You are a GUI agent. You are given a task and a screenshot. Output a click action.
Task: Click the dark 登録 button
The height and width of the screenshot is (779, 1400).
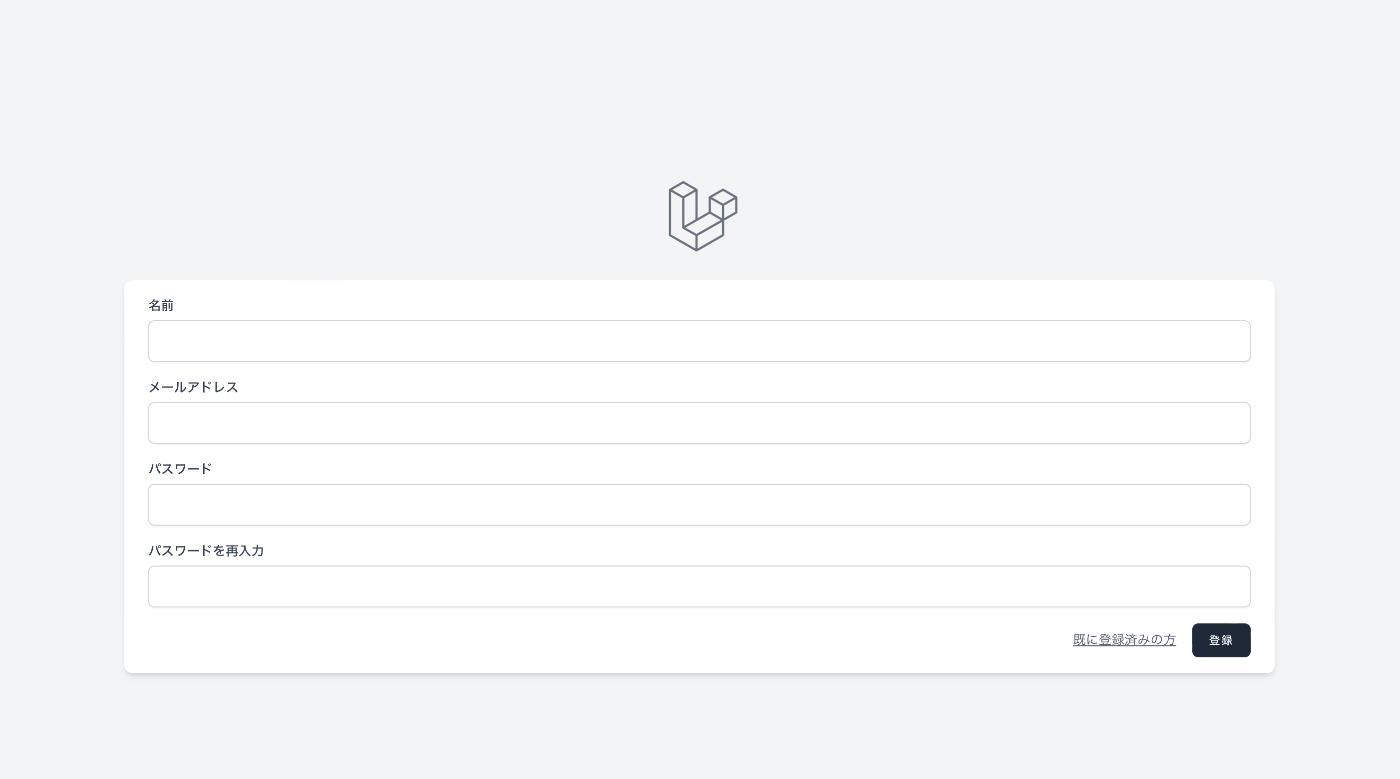point(1221,640)
